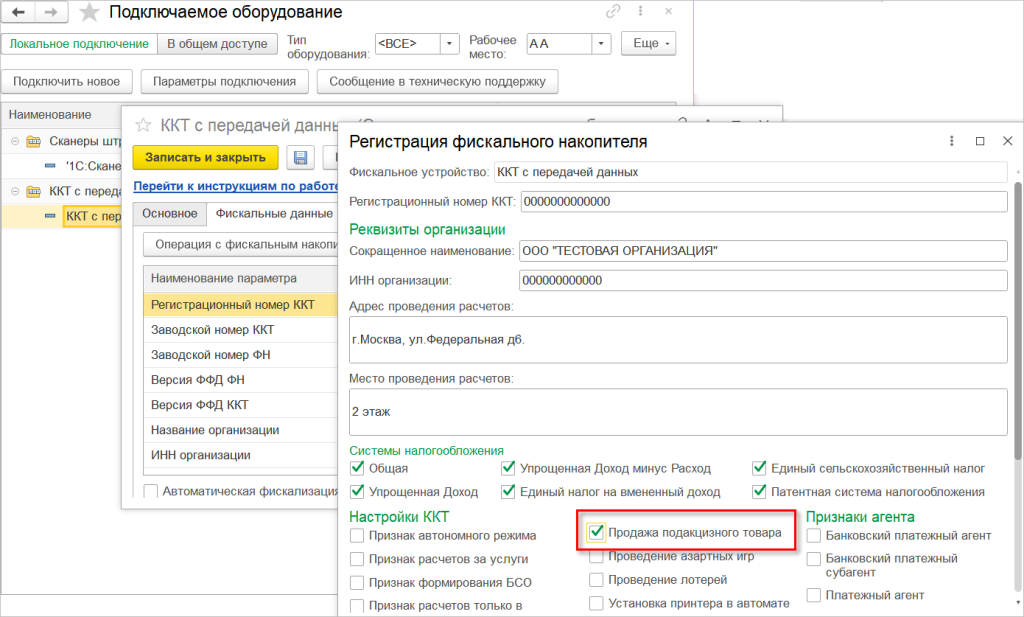
Task: Enable Установка принтера в автомате
Action: [x=596, y=603]
